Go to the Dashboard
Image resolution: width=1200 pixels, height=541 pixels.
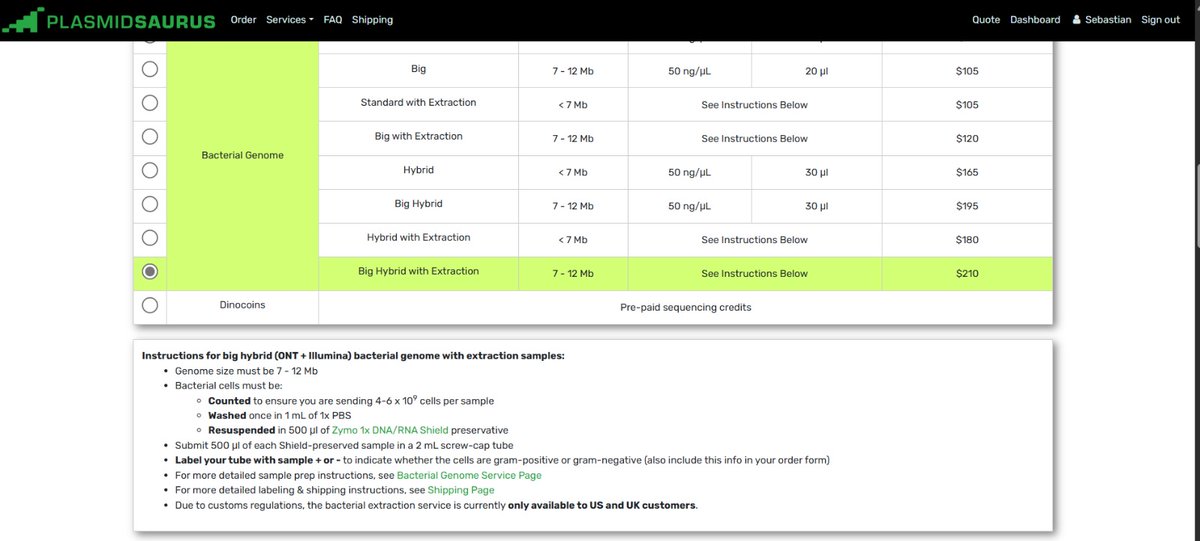[1035, 20]
